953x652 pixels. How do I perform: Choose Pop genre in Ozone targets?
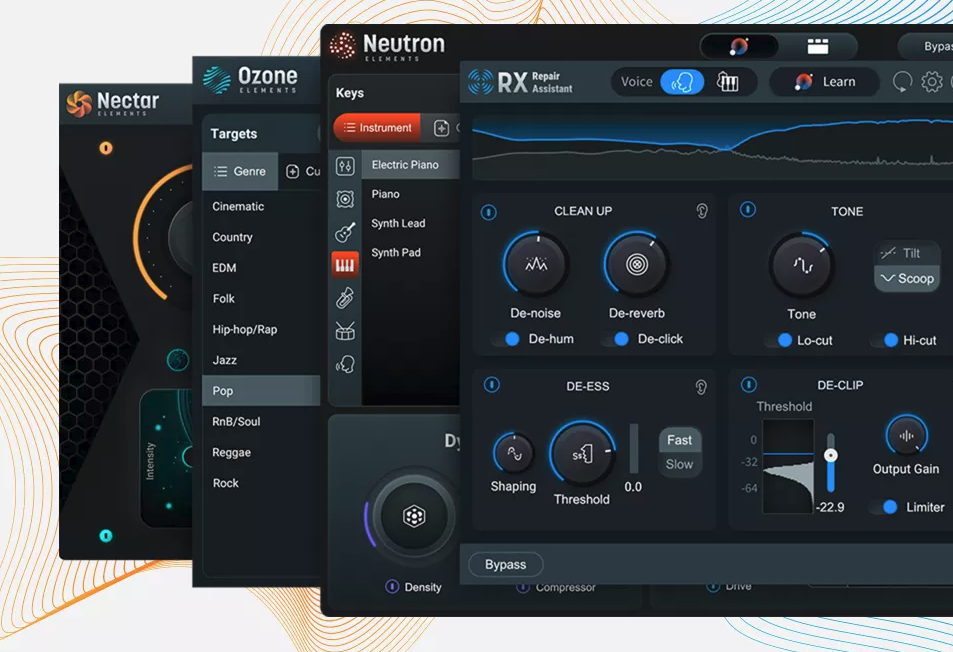(x=261, y=391)
